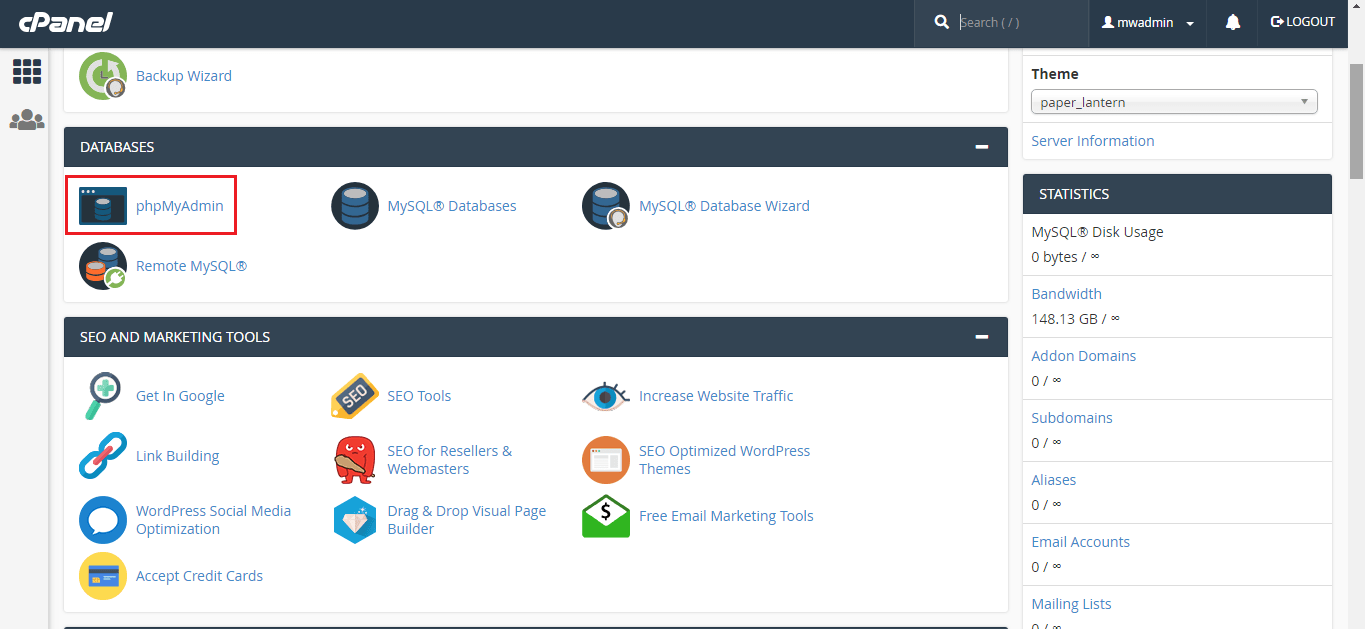Click the 148.13 GB bandwidth value

pos(1065,319)
